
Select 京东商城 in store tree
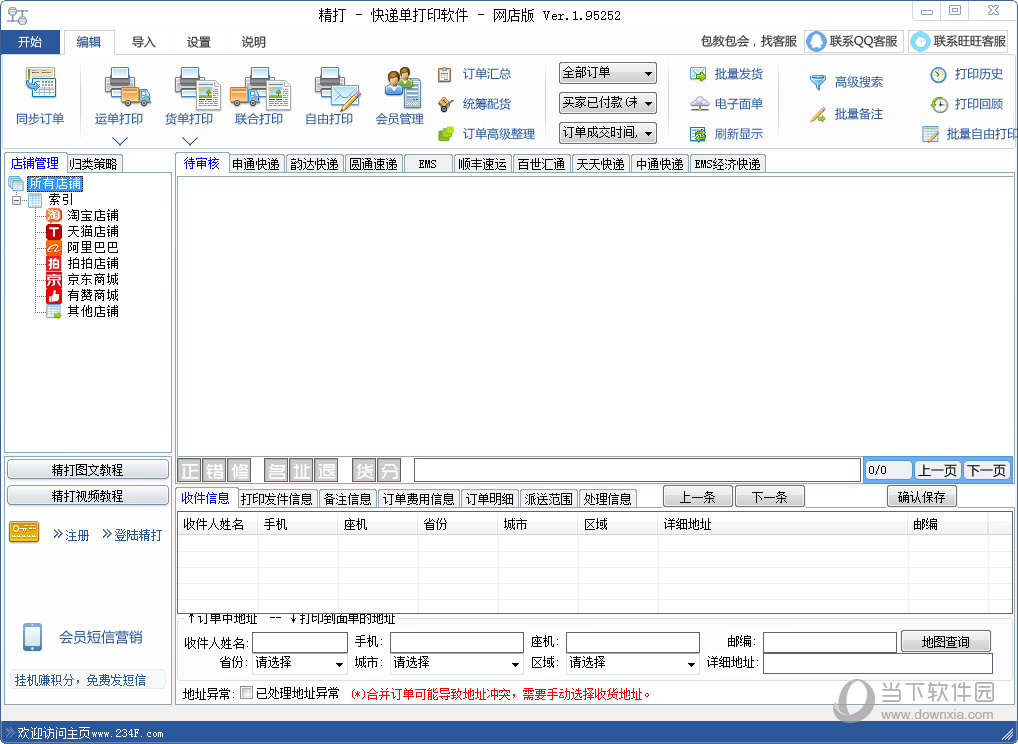click(x=93, y=279)
